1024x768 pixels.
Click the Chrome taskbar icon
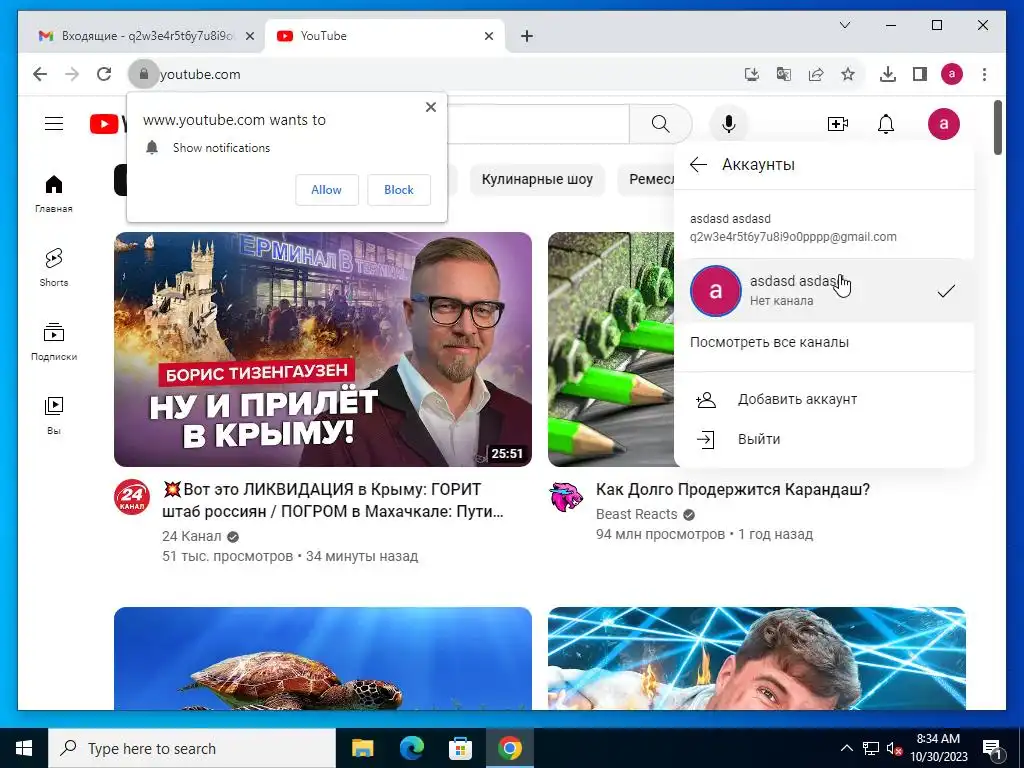tap(509, 748)
